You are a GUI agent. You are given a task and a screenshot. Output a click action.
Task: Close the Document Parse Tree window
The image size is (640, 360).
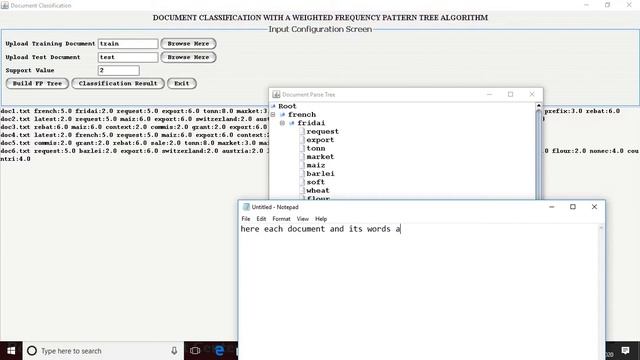click(x=531, y=94)
